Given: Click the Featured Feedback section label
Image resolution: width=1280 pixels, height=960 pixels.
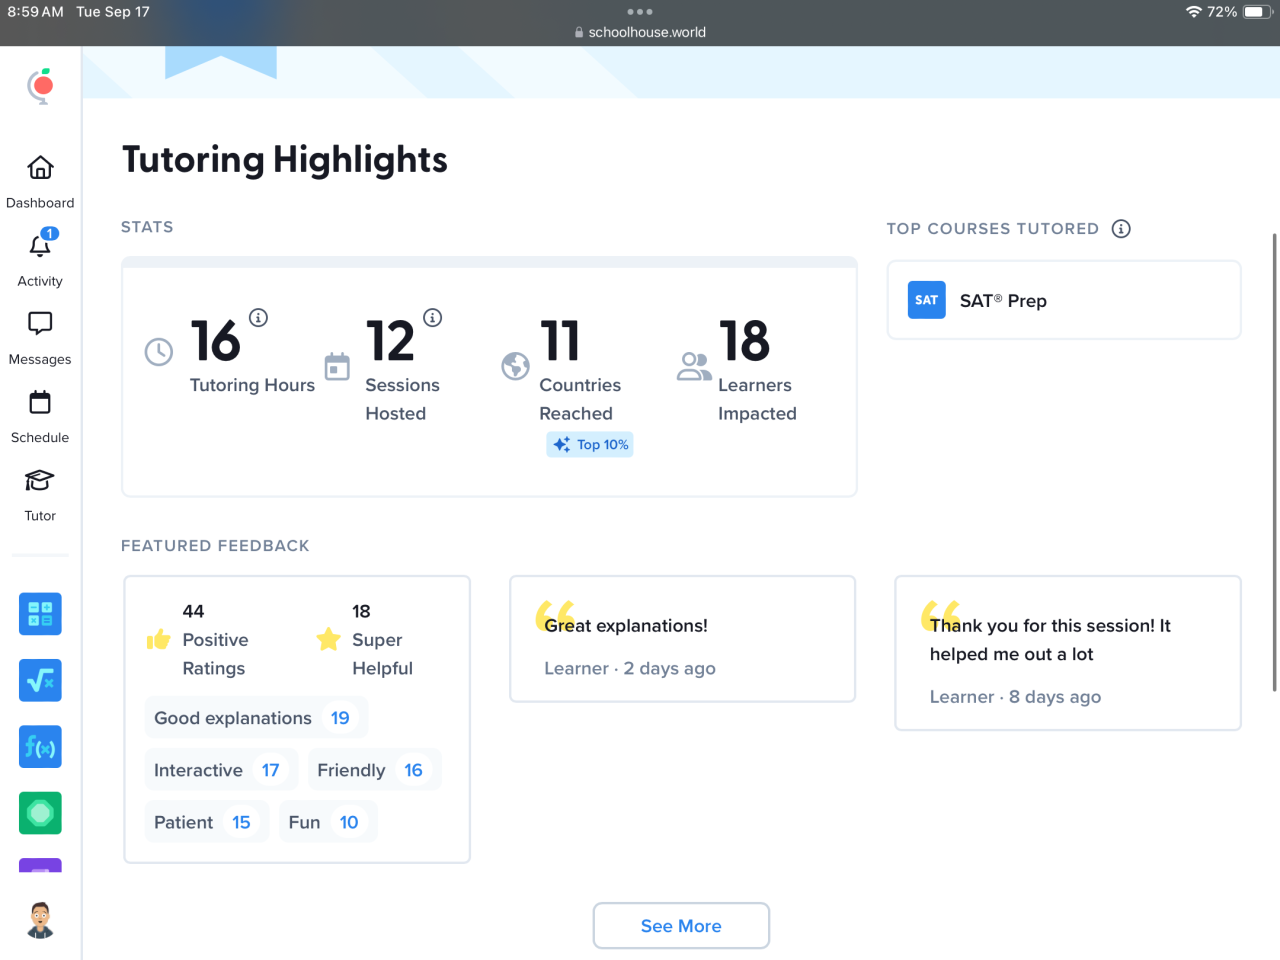Looking at the screenshot, I should tap(215, 546).
